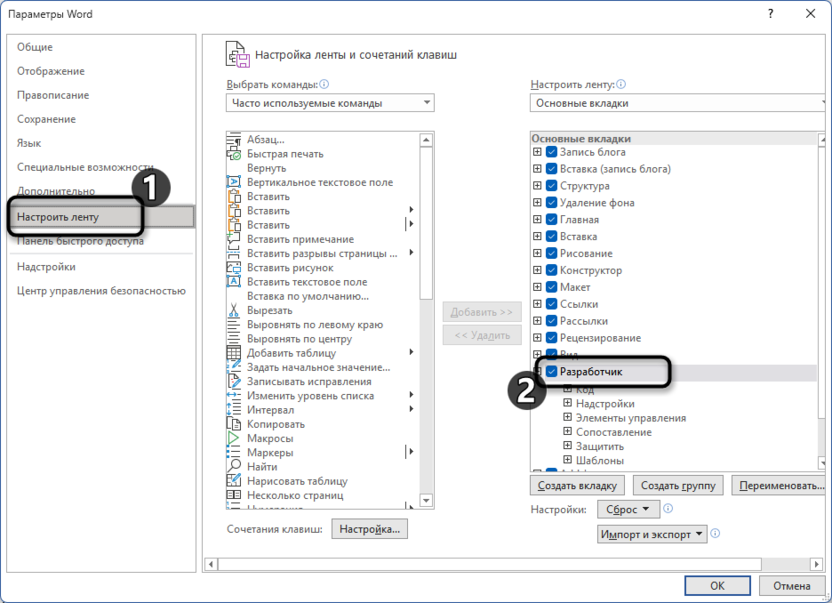Click the Отмена button
The image size is (832, 603).
[792, 586]
